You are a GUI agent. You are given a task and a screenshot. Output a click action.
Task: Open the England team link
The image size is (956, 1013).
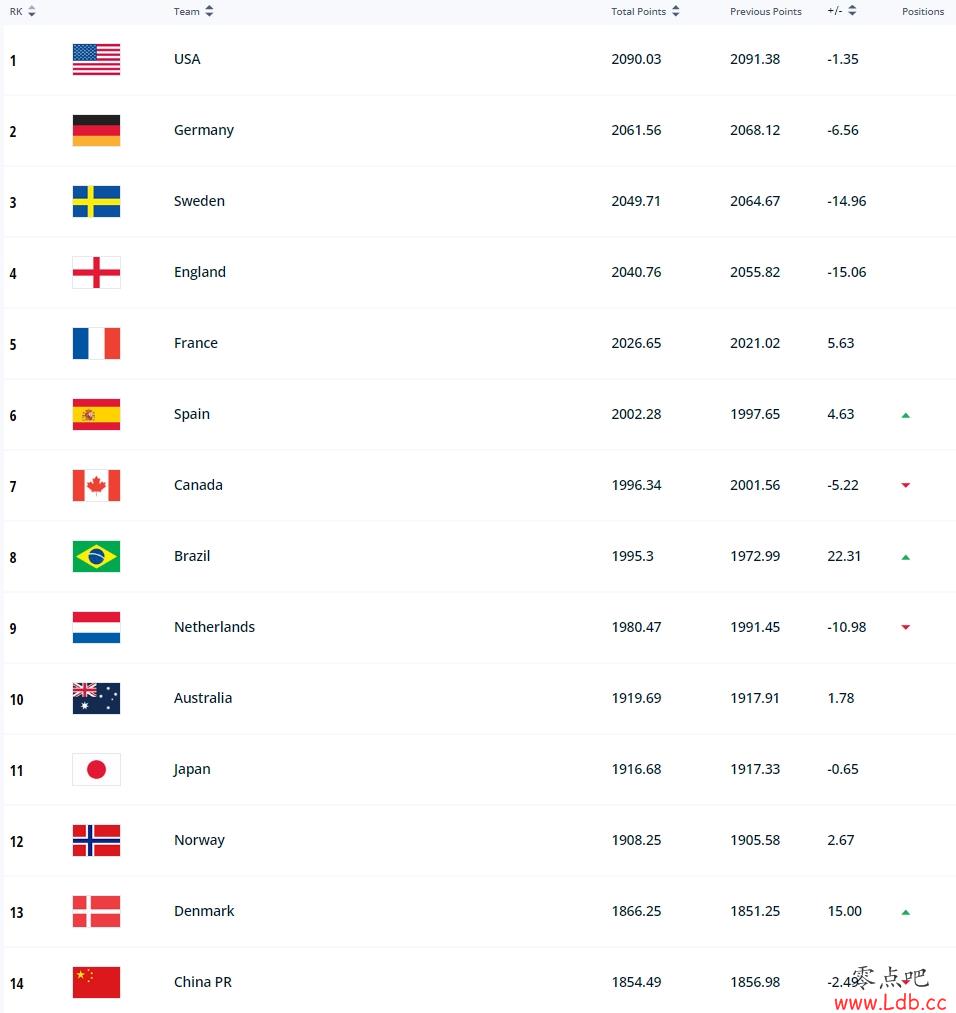point(200,272)
